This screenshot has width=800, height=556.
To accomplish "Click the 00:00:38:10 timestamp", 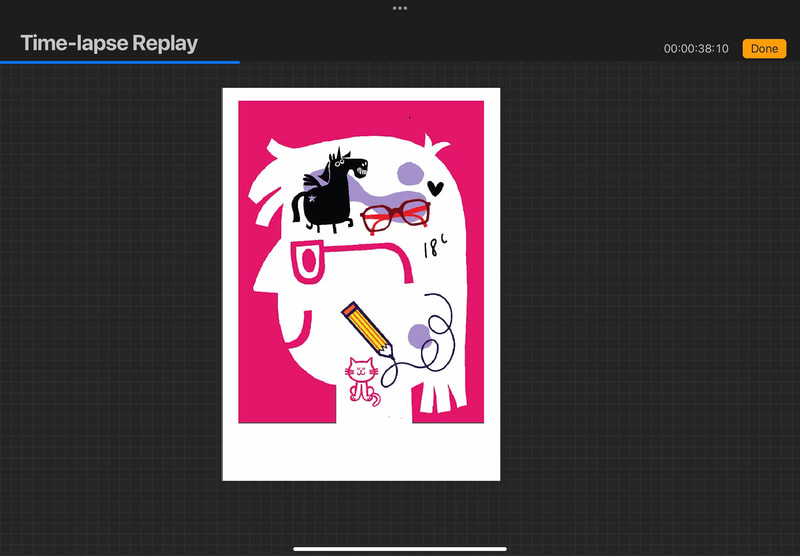I will click(x=697, y=49).
